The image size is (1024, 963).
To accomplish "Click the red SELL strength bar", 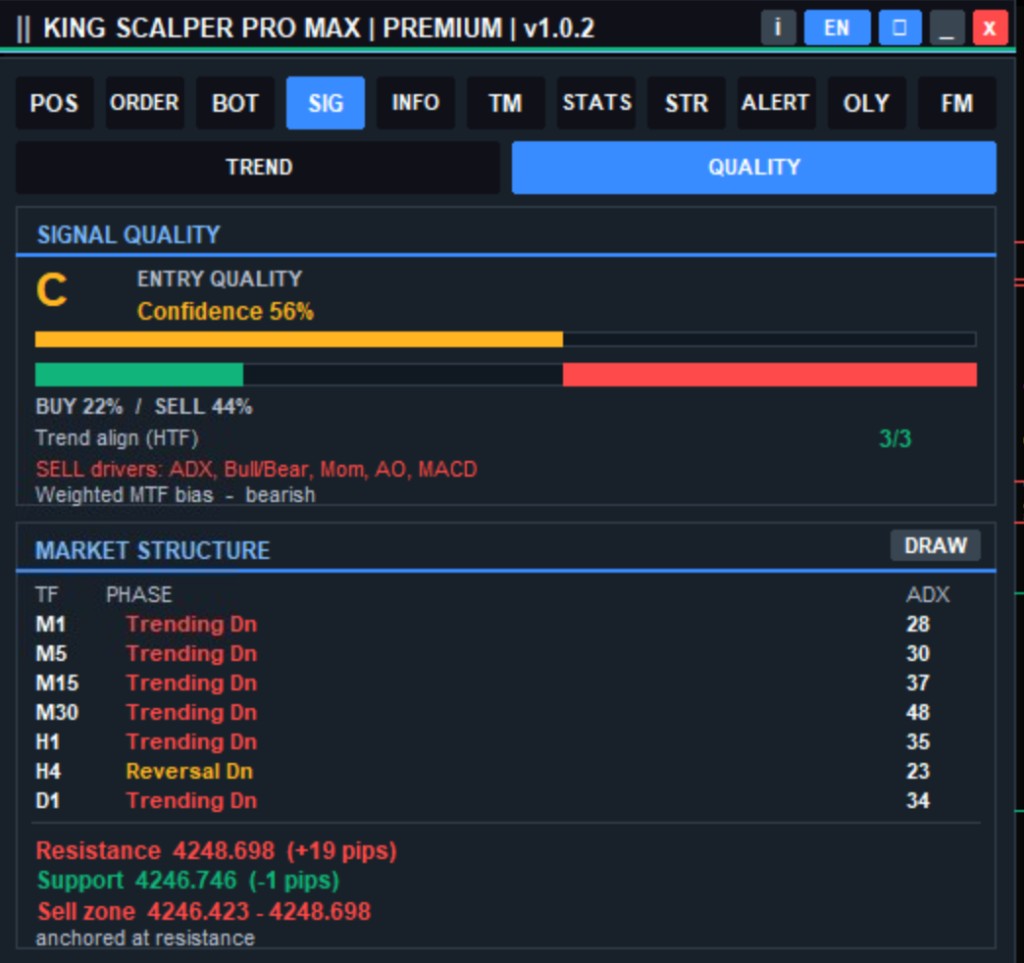I will (769, 375).
